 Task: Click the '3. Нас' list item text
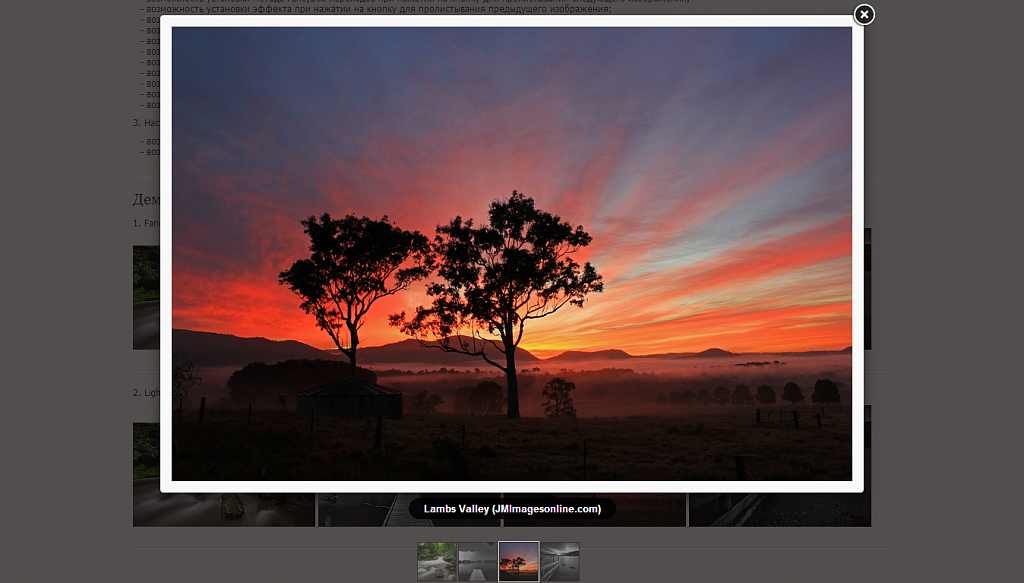click(x=146, y=123)
